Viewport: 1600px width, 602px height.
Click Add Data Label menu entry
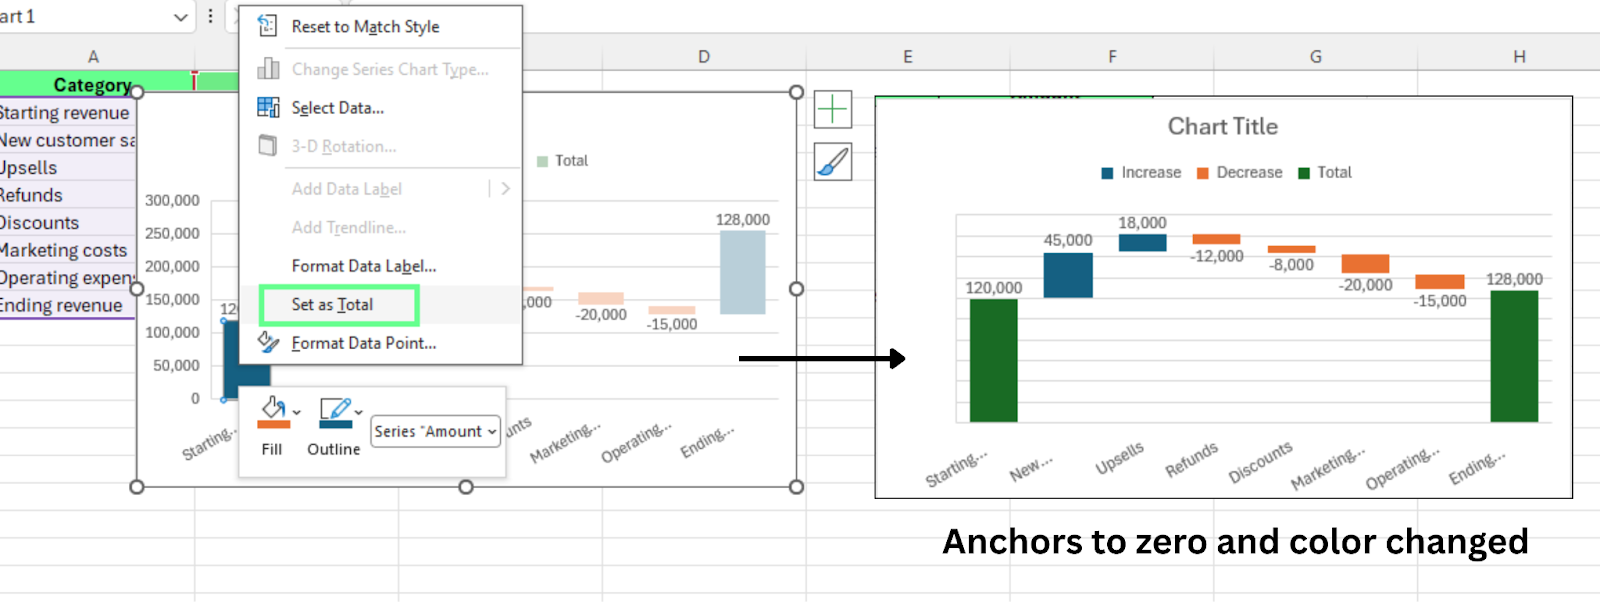(x=346, y=189)
